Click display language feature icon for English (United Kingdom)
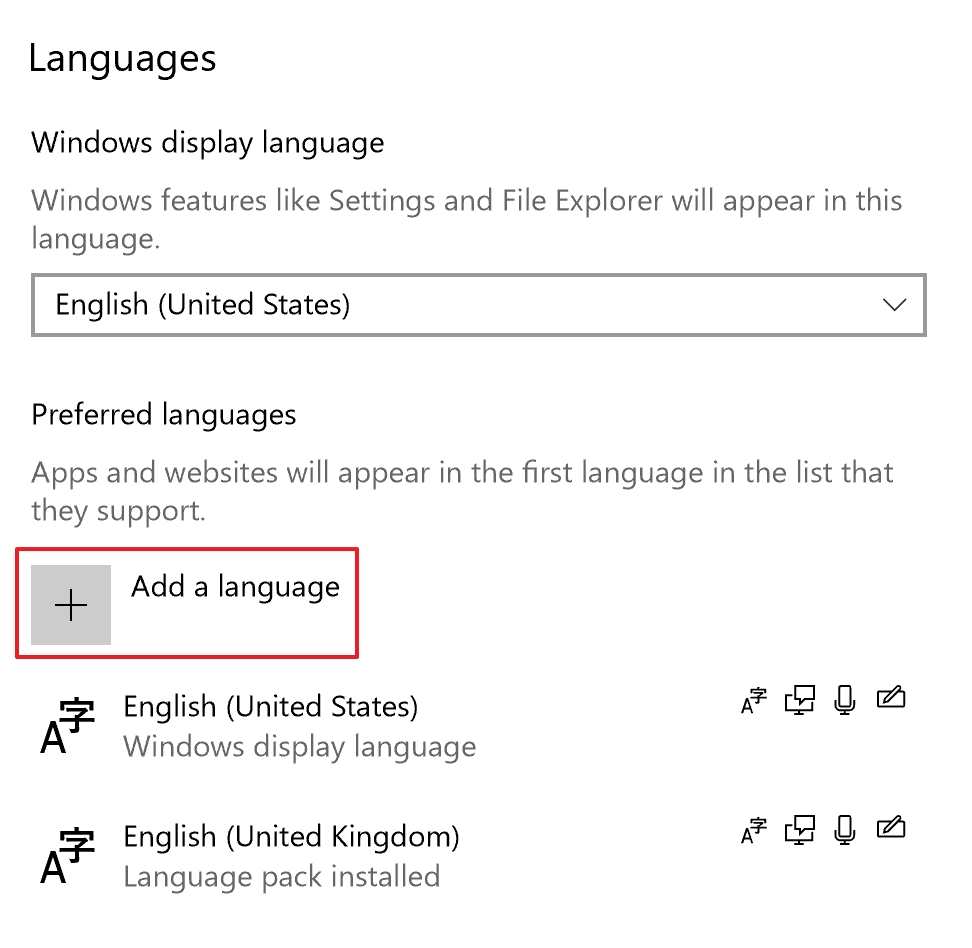The height and width of the screenshot is (948, 972). [x=754, y=830]
